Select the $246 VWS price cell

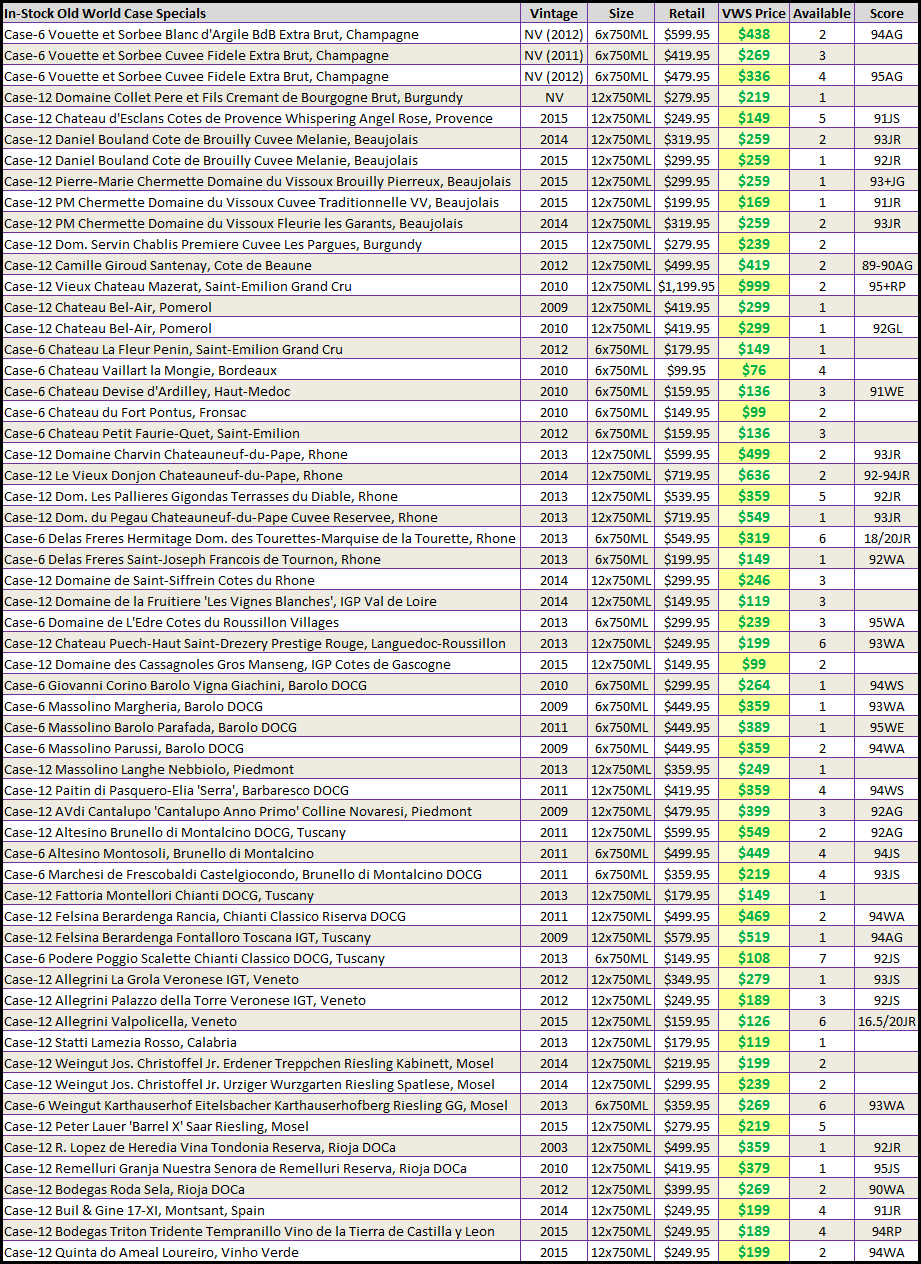754,581
